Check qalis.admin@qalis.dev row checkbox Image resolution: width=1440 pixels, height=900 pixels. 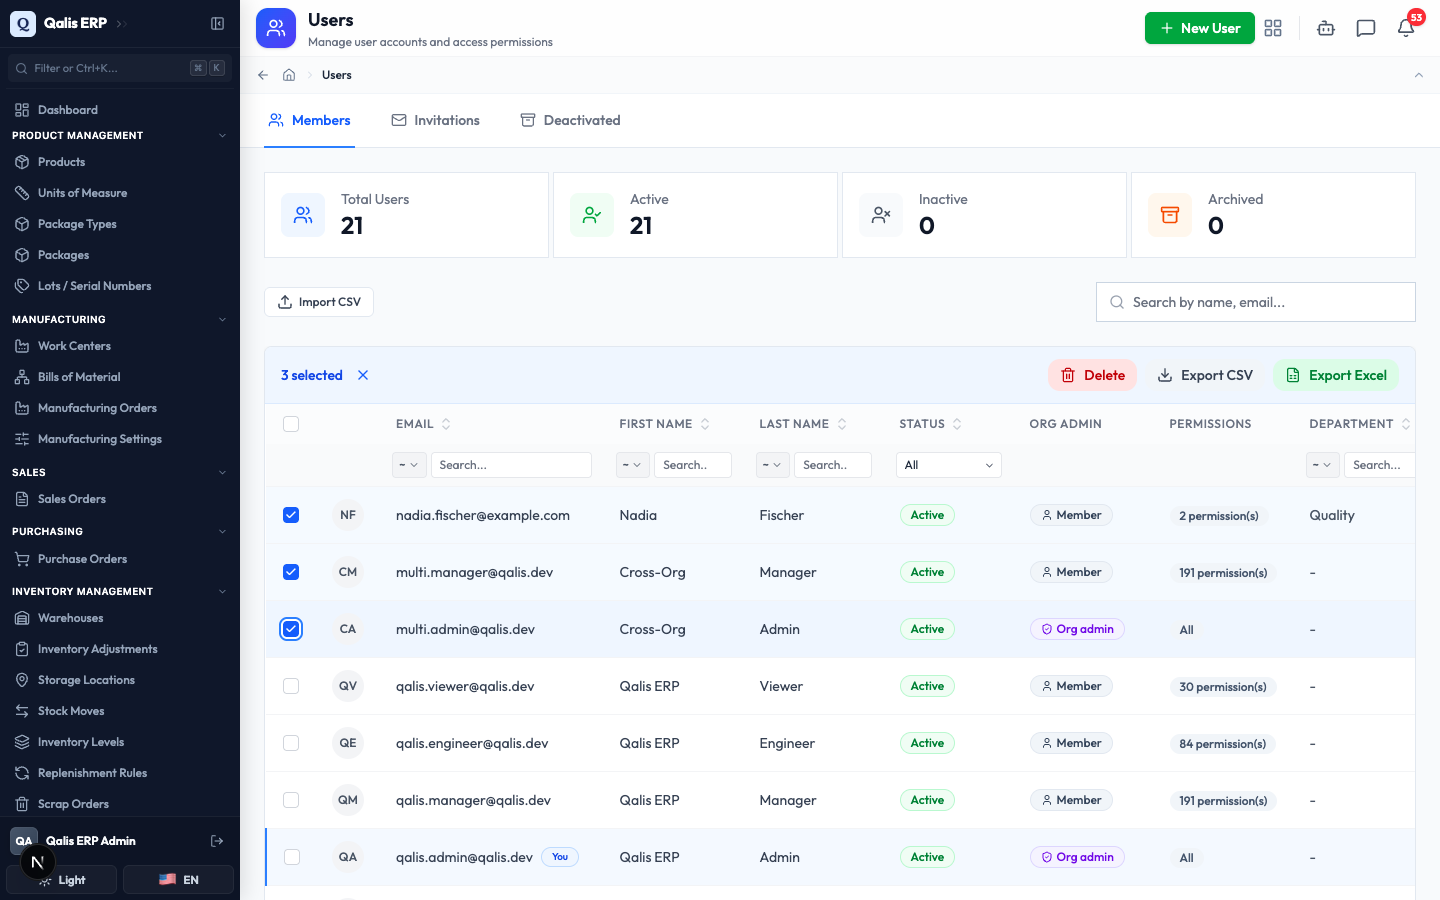coord(291,857)
